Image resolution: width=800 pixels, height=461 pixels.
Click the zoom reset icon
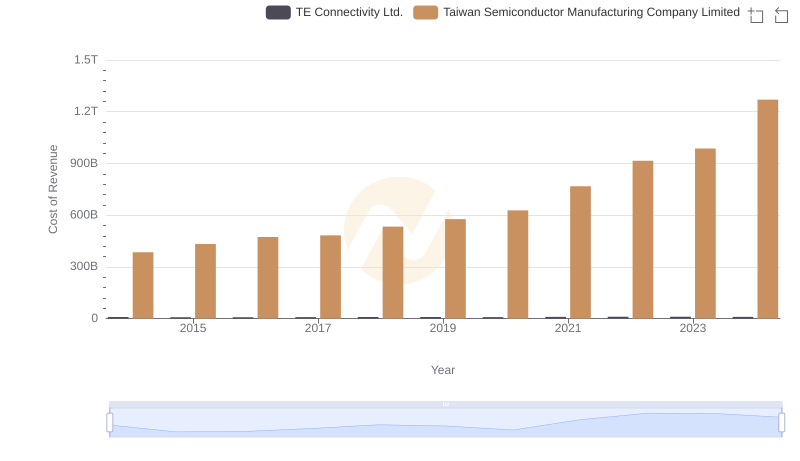[x=781, y=15]
